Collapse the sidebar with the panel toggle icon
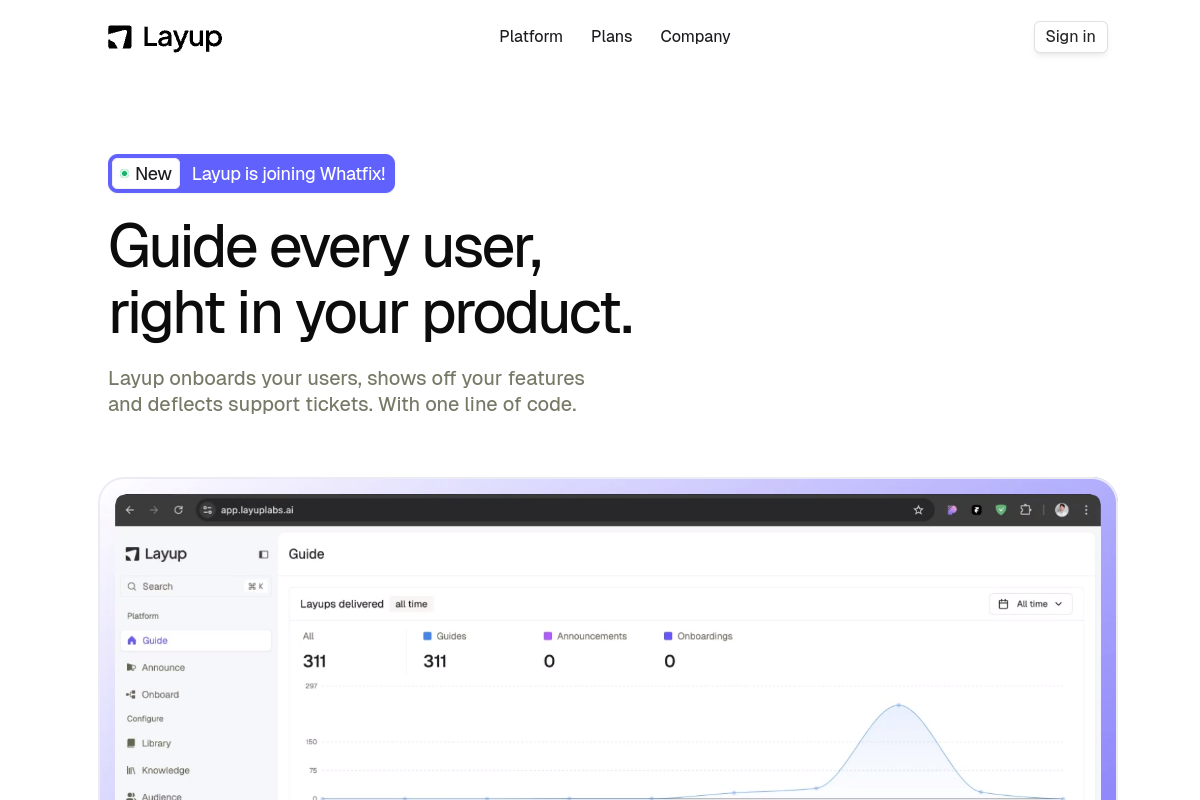The height and width of the screenshot is (800, 1200). pos(263,554)
